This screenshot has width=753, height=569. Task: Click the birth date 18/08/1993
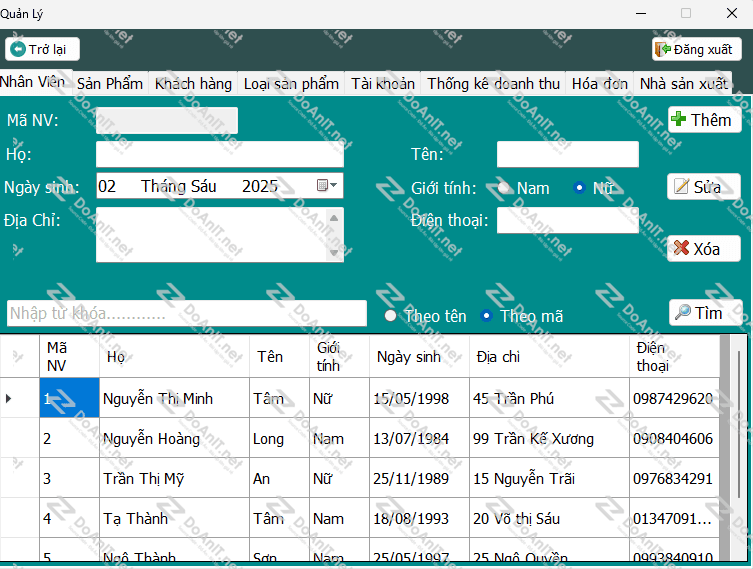coord(419,518)
